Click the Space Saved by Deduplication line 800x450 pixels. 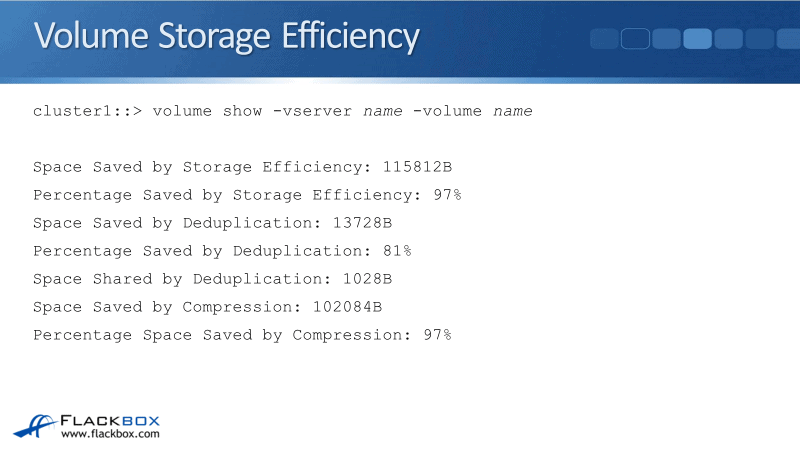coord(212,223)
